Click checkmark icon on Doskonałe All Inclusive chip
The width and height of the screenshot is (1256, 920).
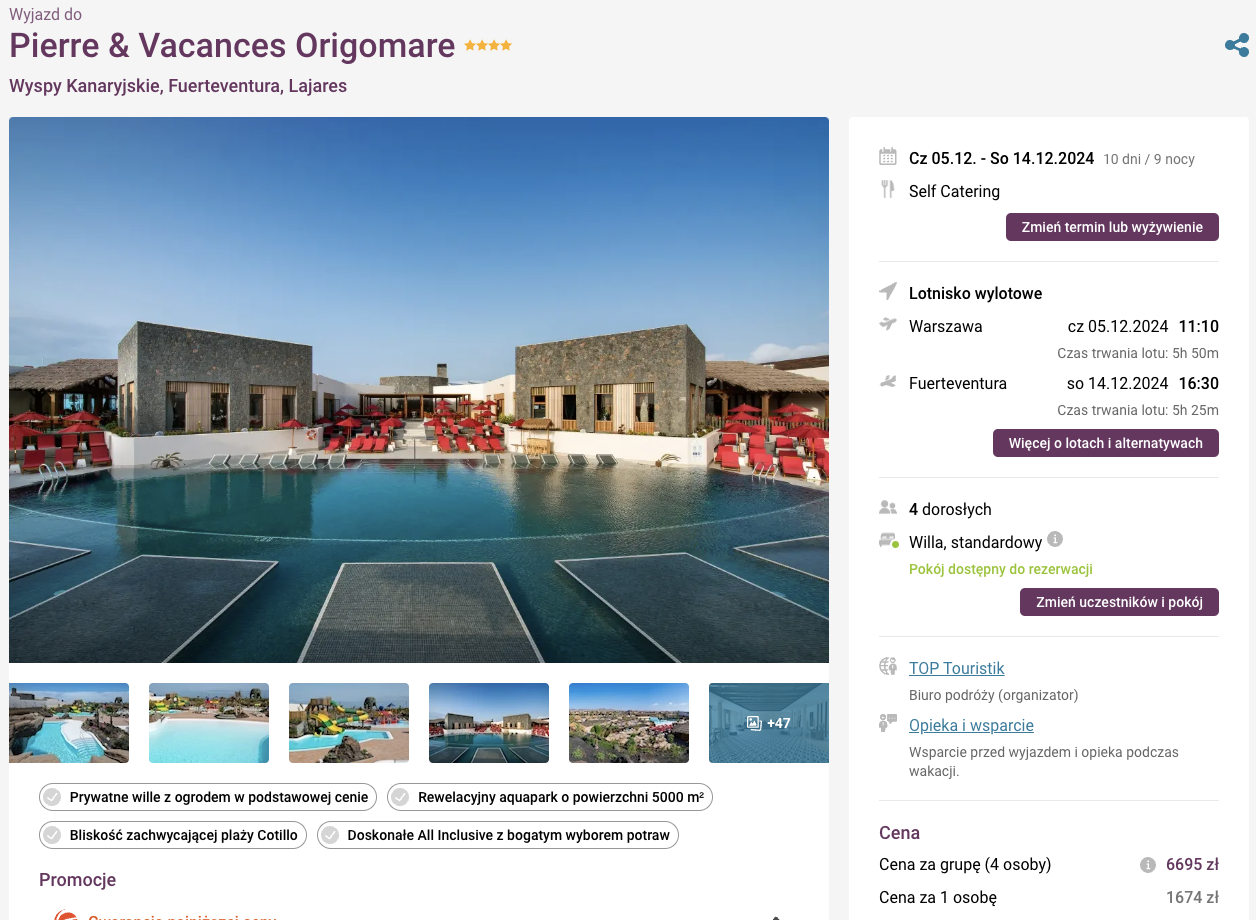coord(330,835)
